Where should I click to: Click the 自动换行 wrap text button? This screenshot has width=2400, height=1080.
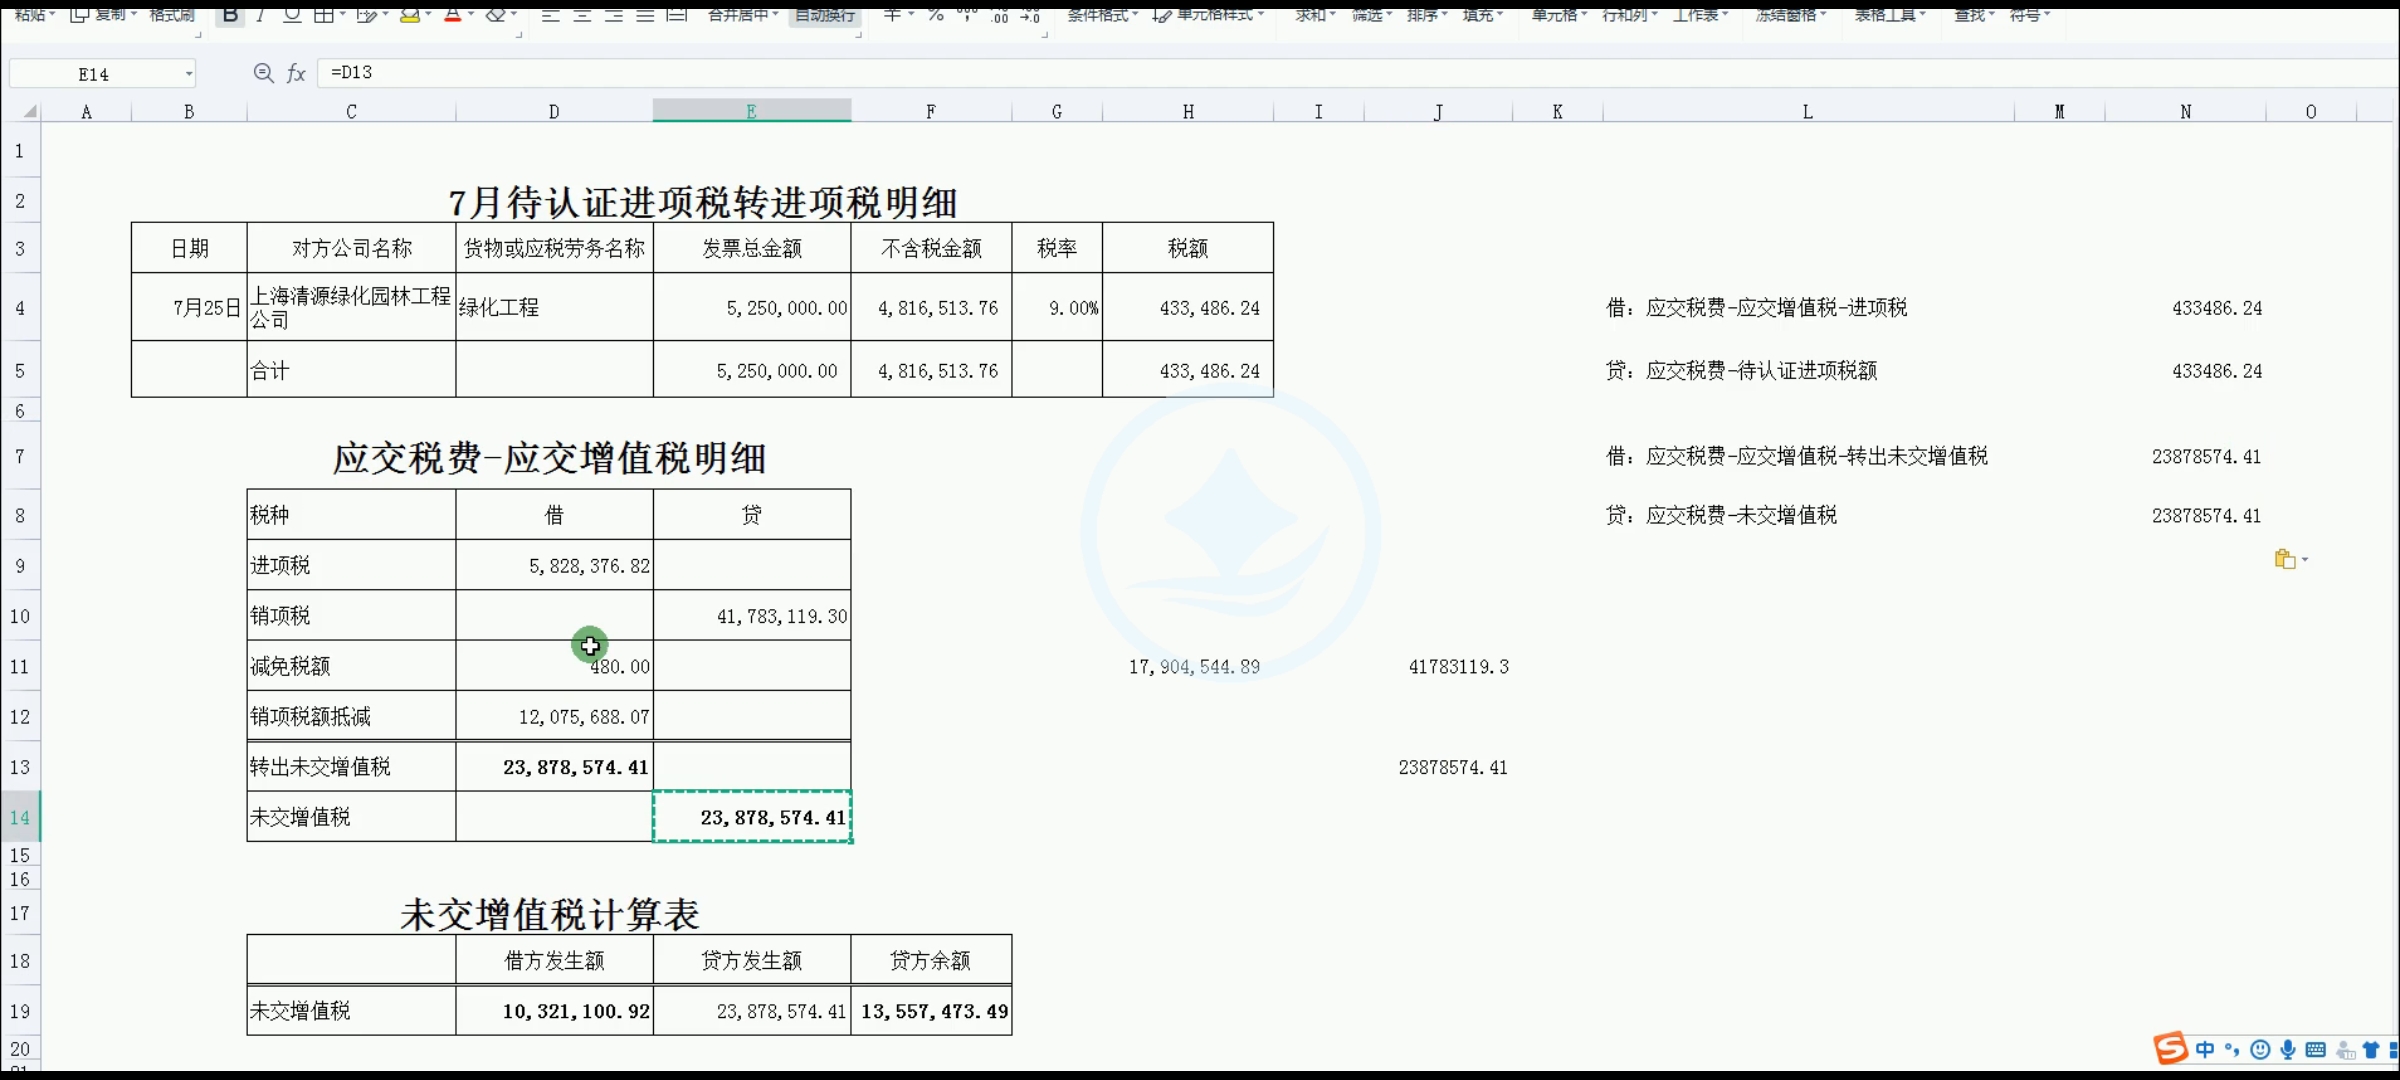tap(825, 14)
